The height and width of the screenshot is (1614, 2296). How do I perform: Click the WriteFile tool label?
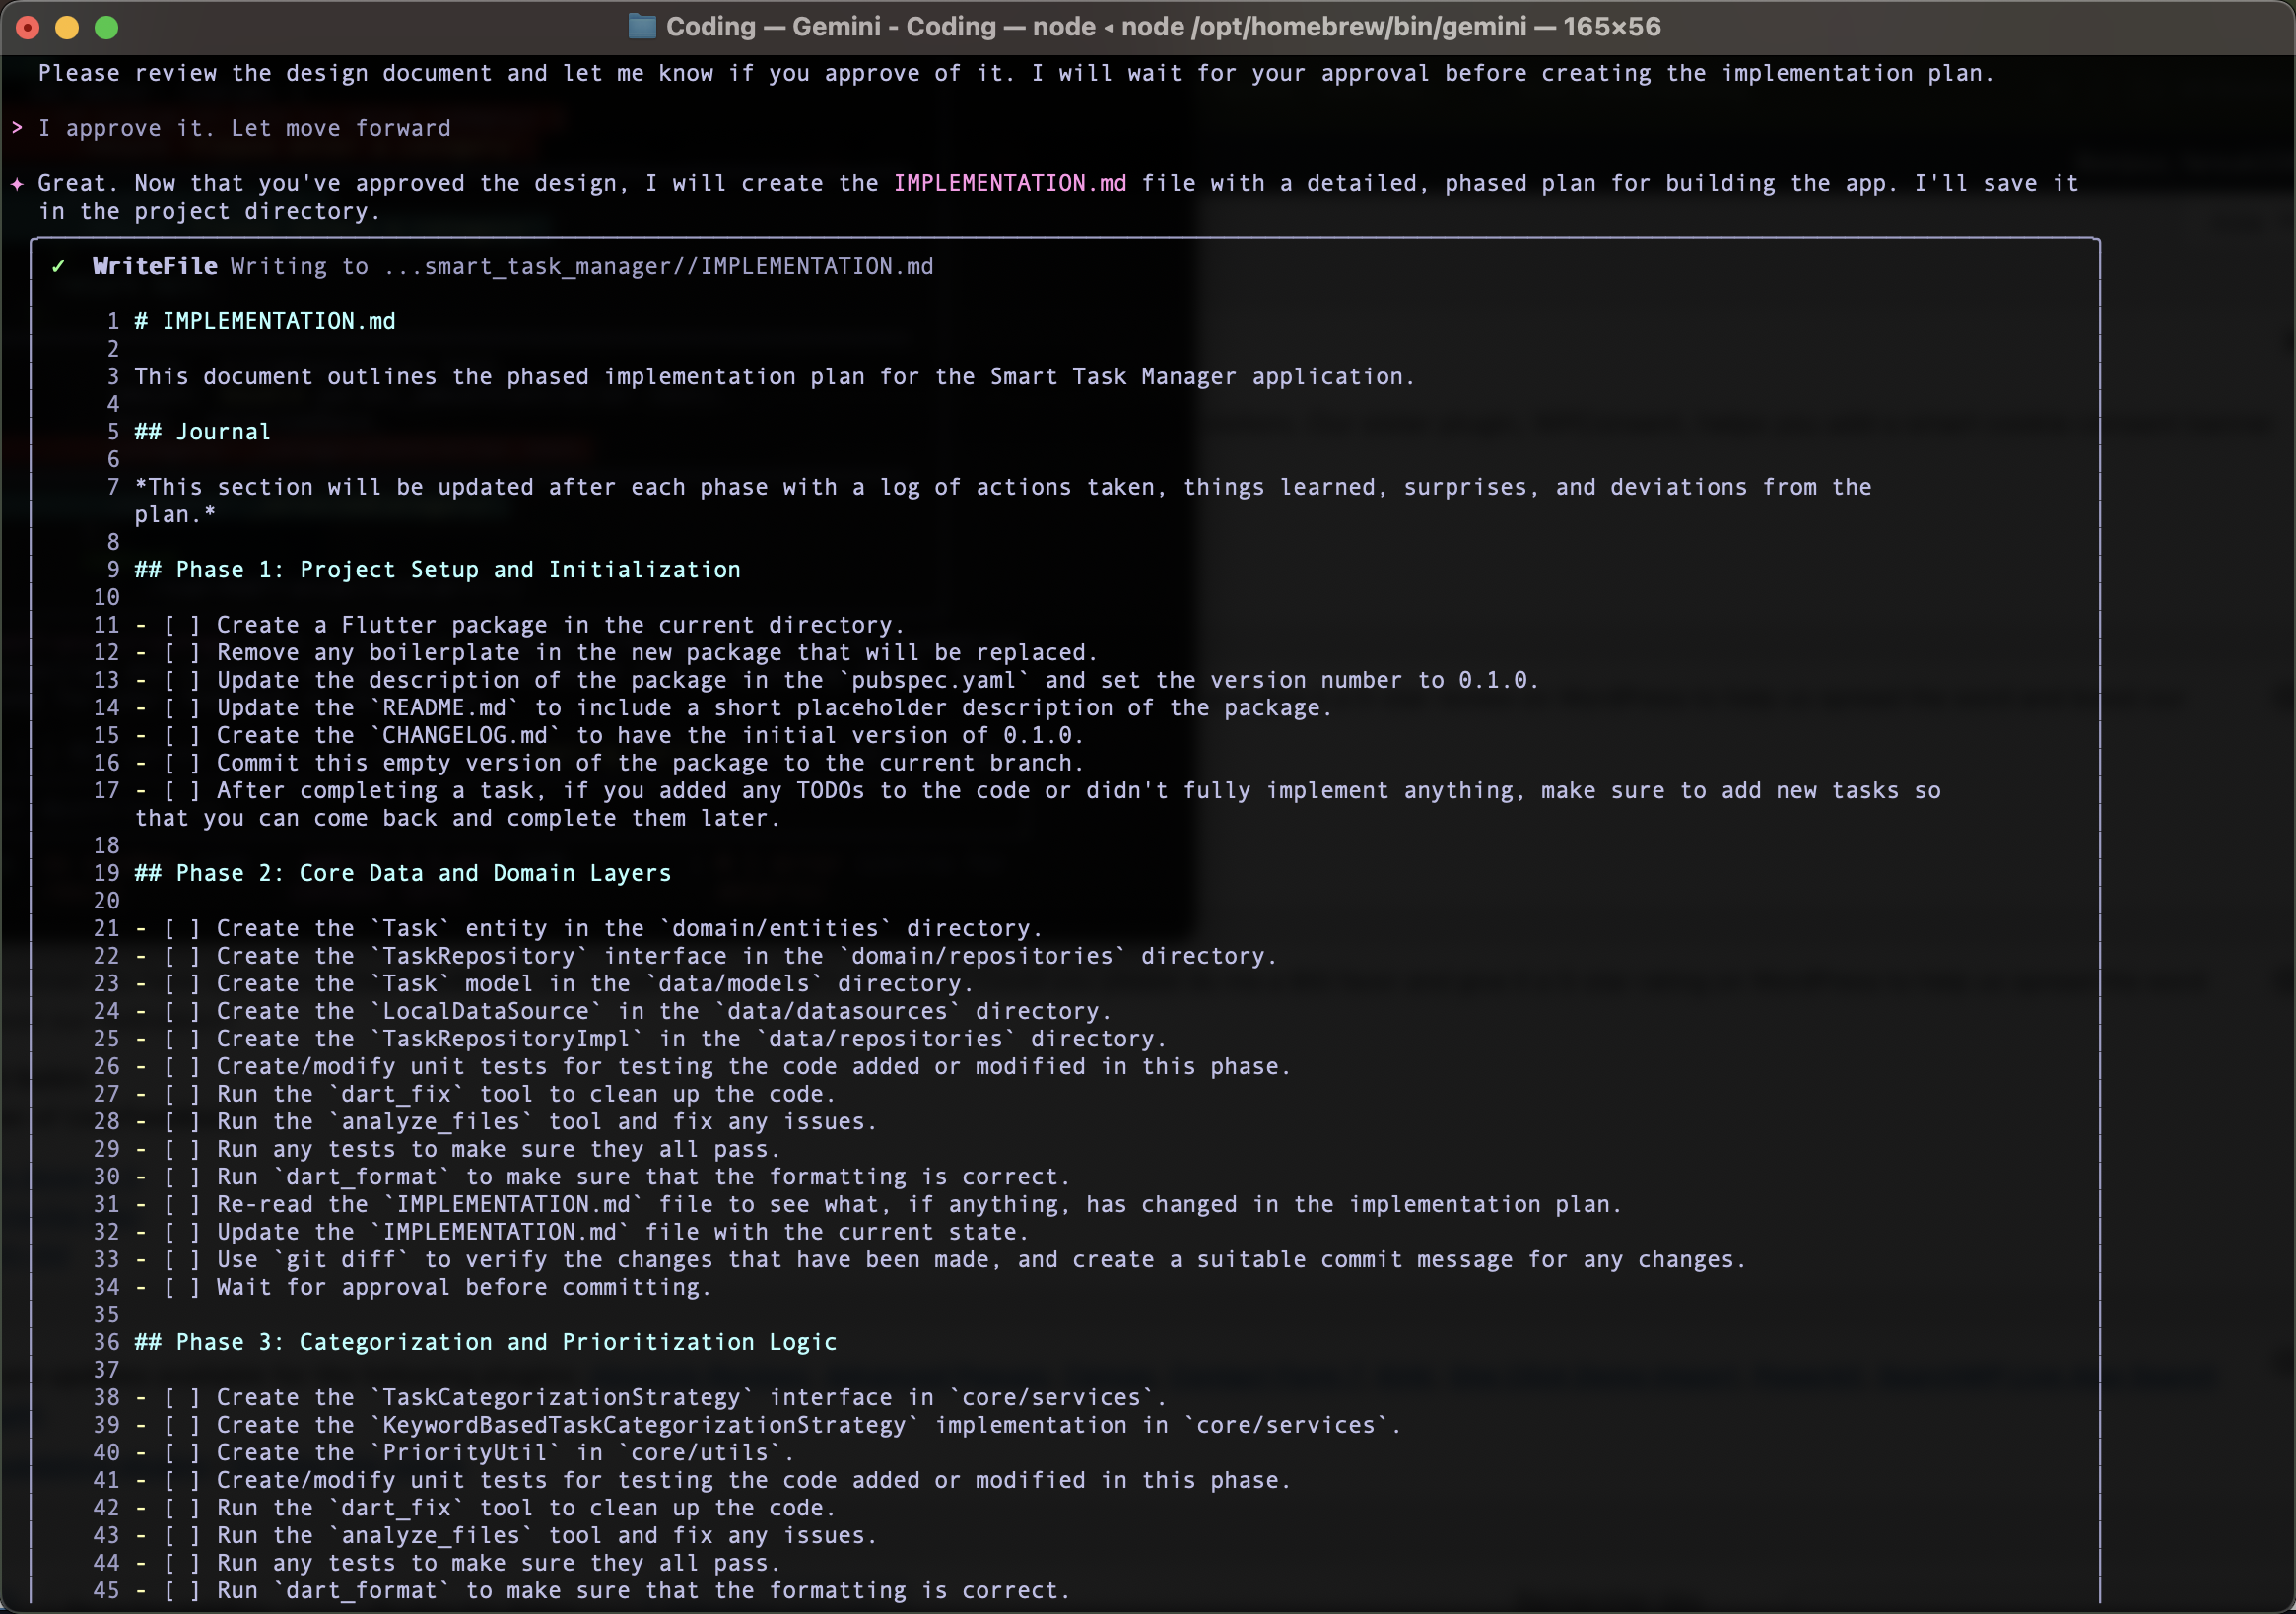click(155, 266)
